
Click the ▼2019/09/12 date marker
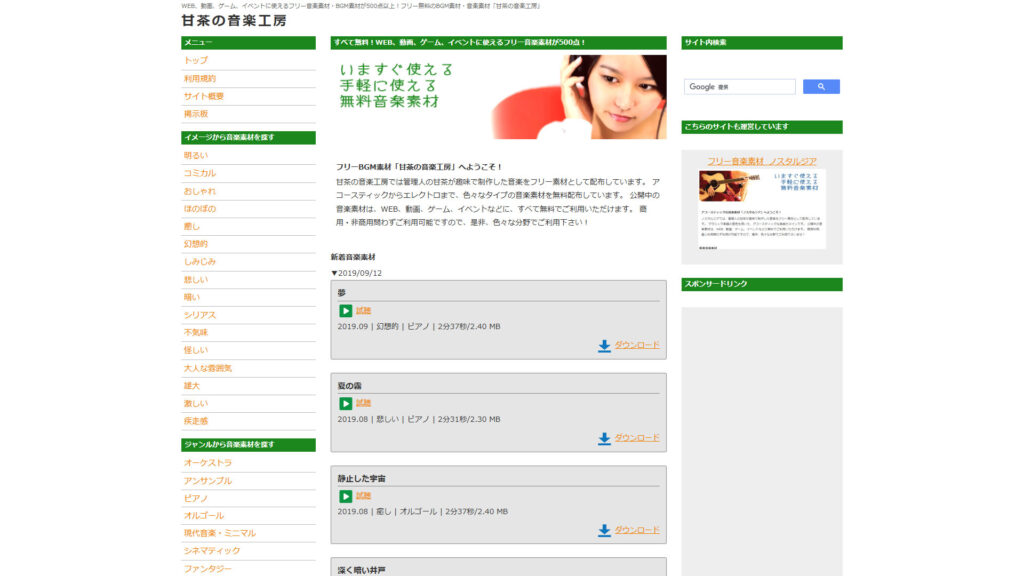[x=356, y=273]
